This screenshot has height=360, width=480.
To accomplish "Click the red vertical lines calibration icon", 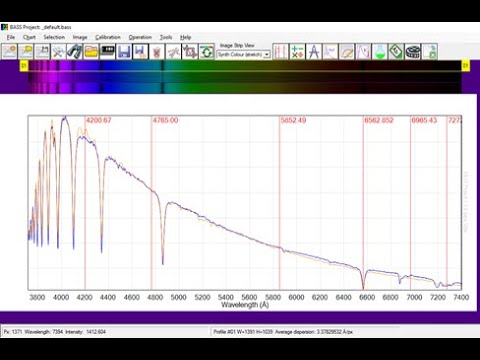I will (x=280, y=52).
